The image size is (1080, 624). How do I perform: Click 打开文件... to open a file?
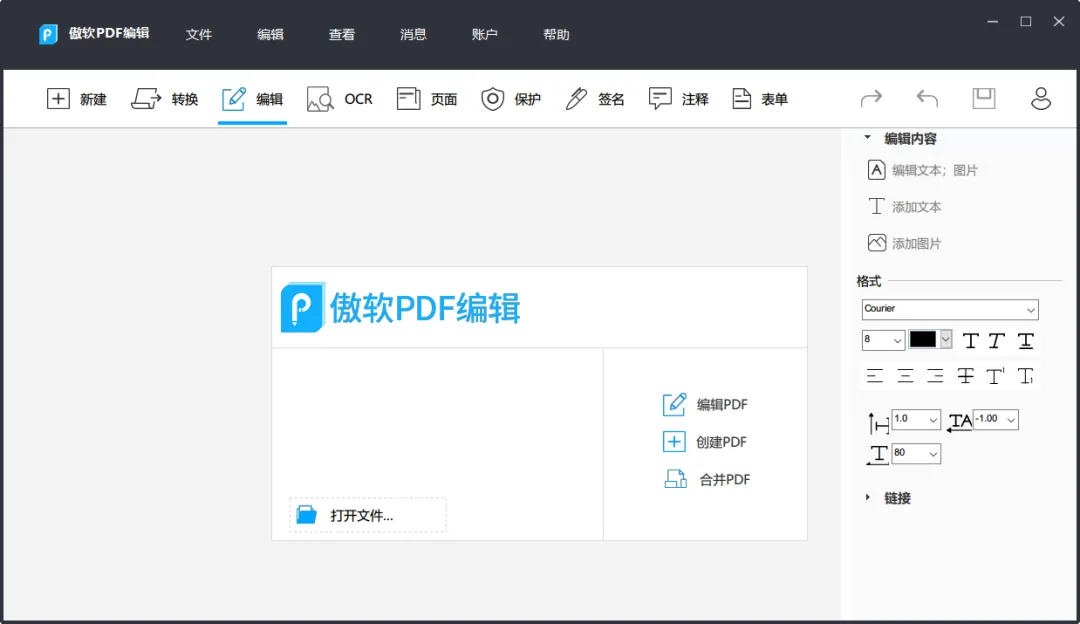click(x=368, y=515)
